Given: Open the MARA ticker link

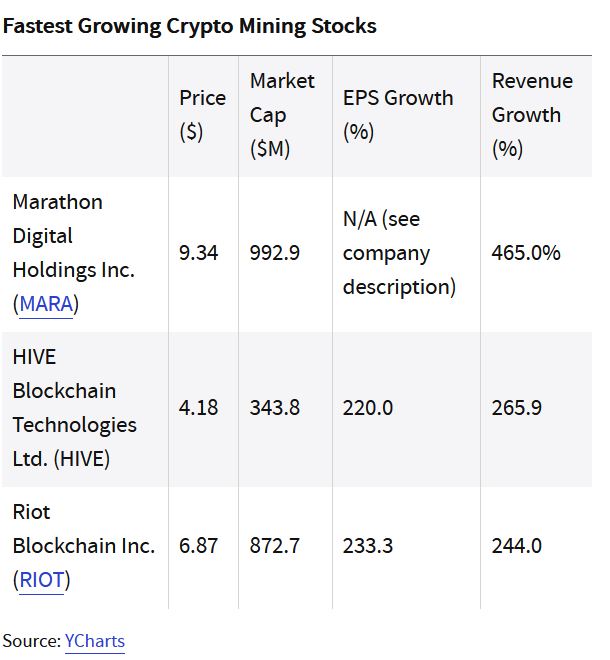Looking at the screenshot, I should [x=46, y=304].
